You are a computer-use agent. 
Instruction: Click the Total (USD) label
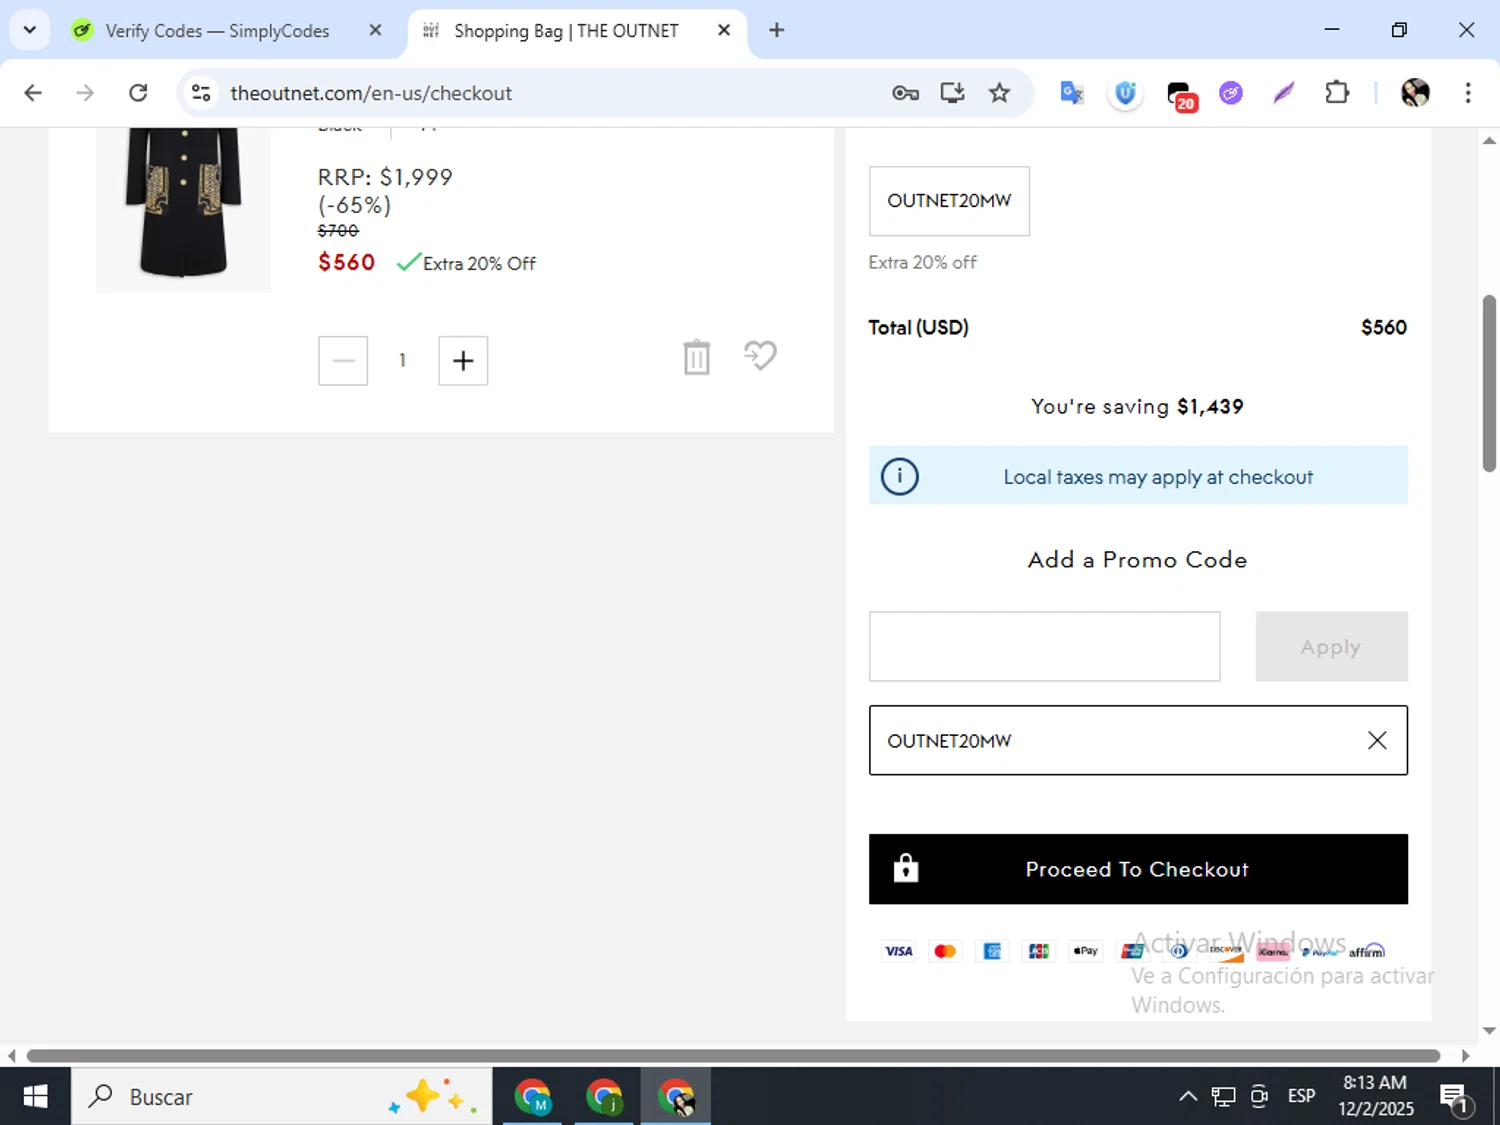(918, 328)
